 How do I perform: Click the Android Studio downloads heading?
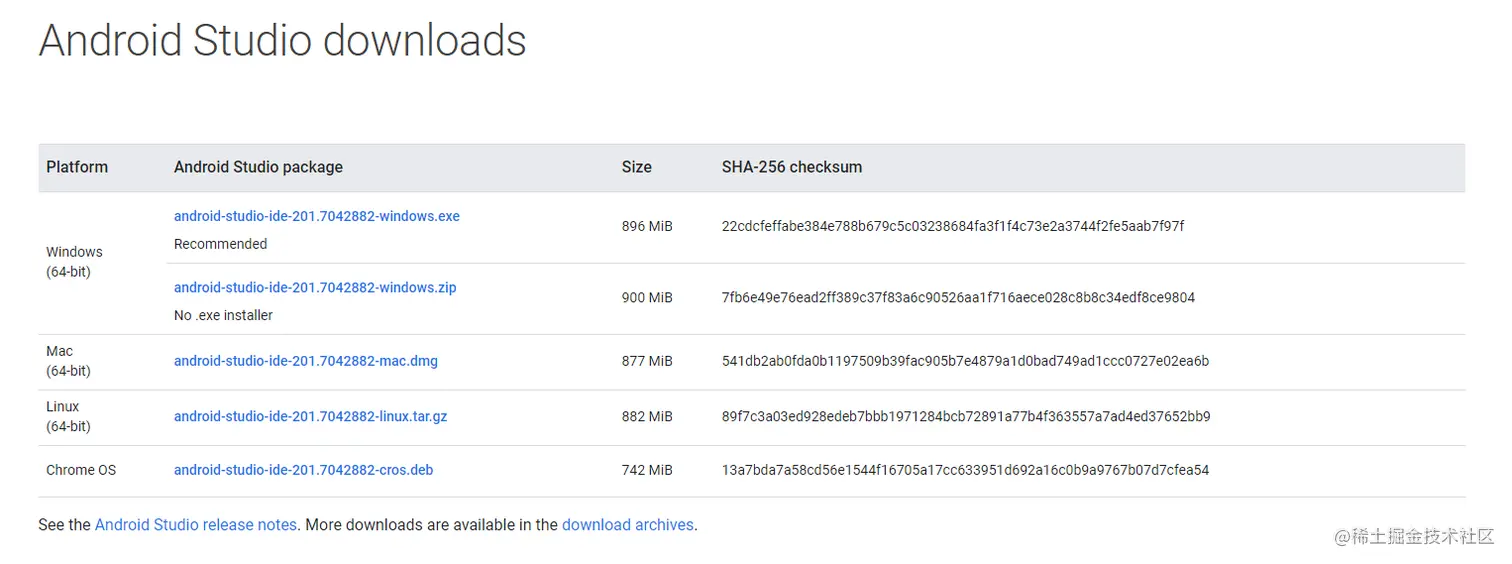click(282, 41)
